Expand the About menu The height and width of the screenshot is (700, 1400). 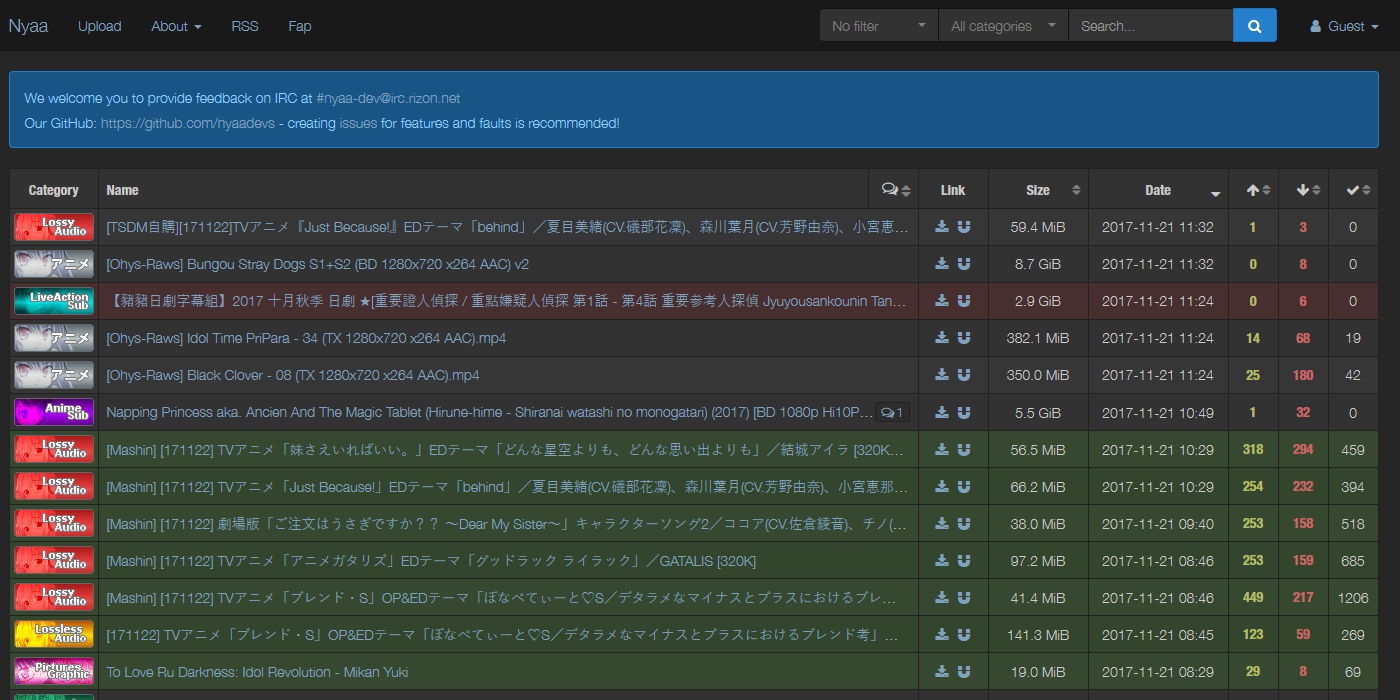(x=176, y=26)
